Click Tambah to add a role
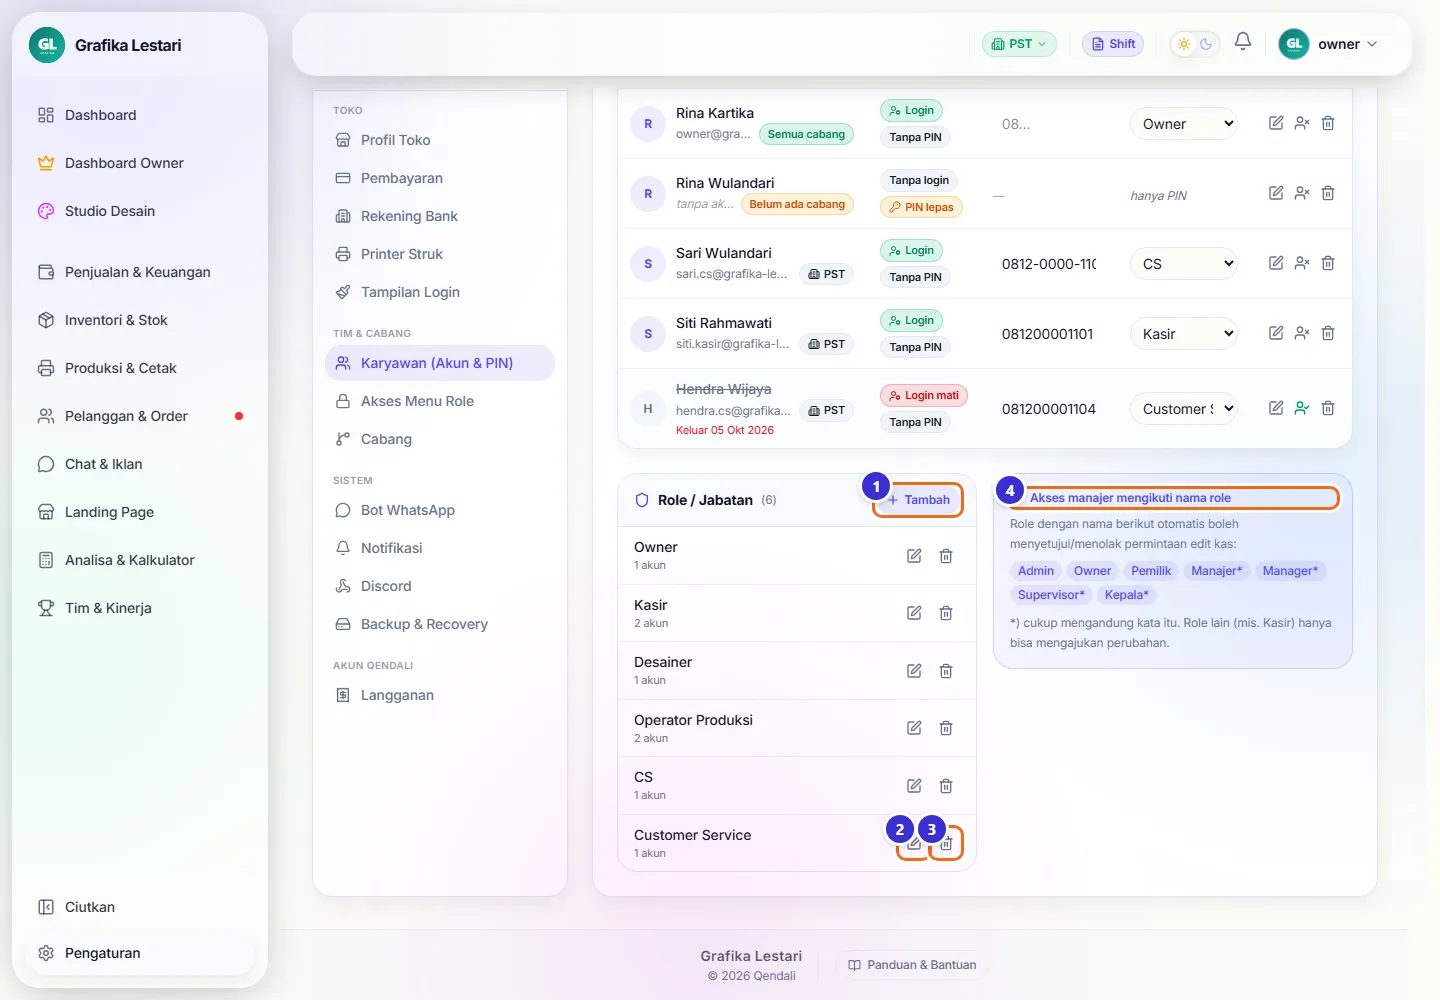 click(x=918, y=500)
